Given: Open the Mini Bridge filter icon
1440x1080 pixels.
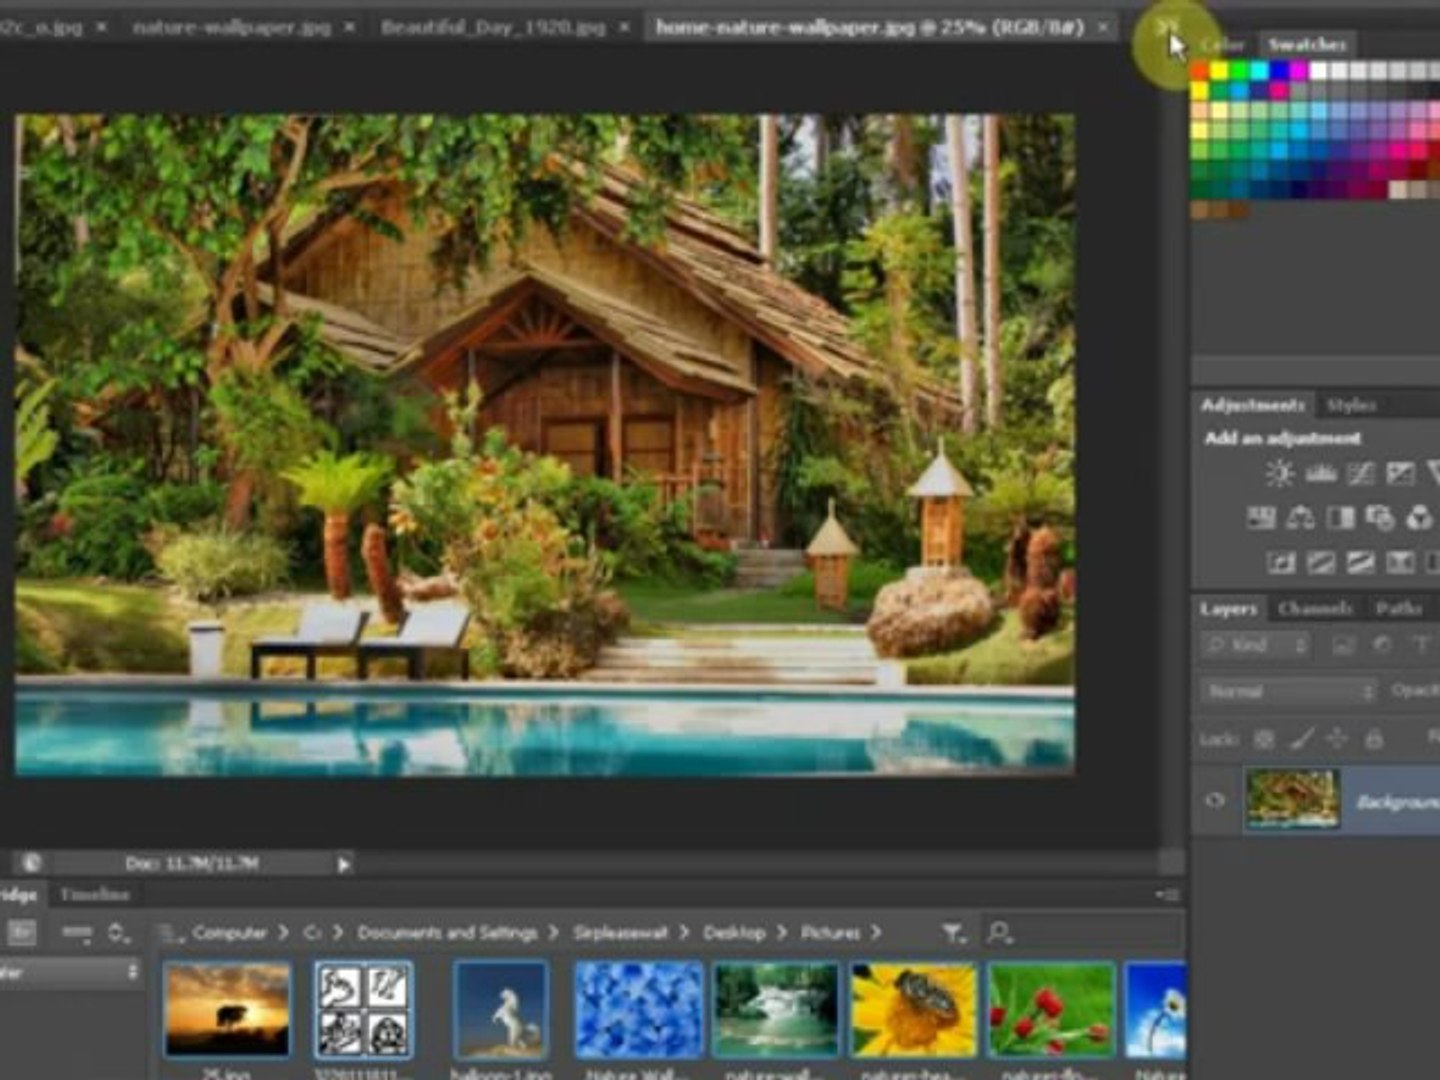Looking at the screenshot, I should [x=954, y=933].
